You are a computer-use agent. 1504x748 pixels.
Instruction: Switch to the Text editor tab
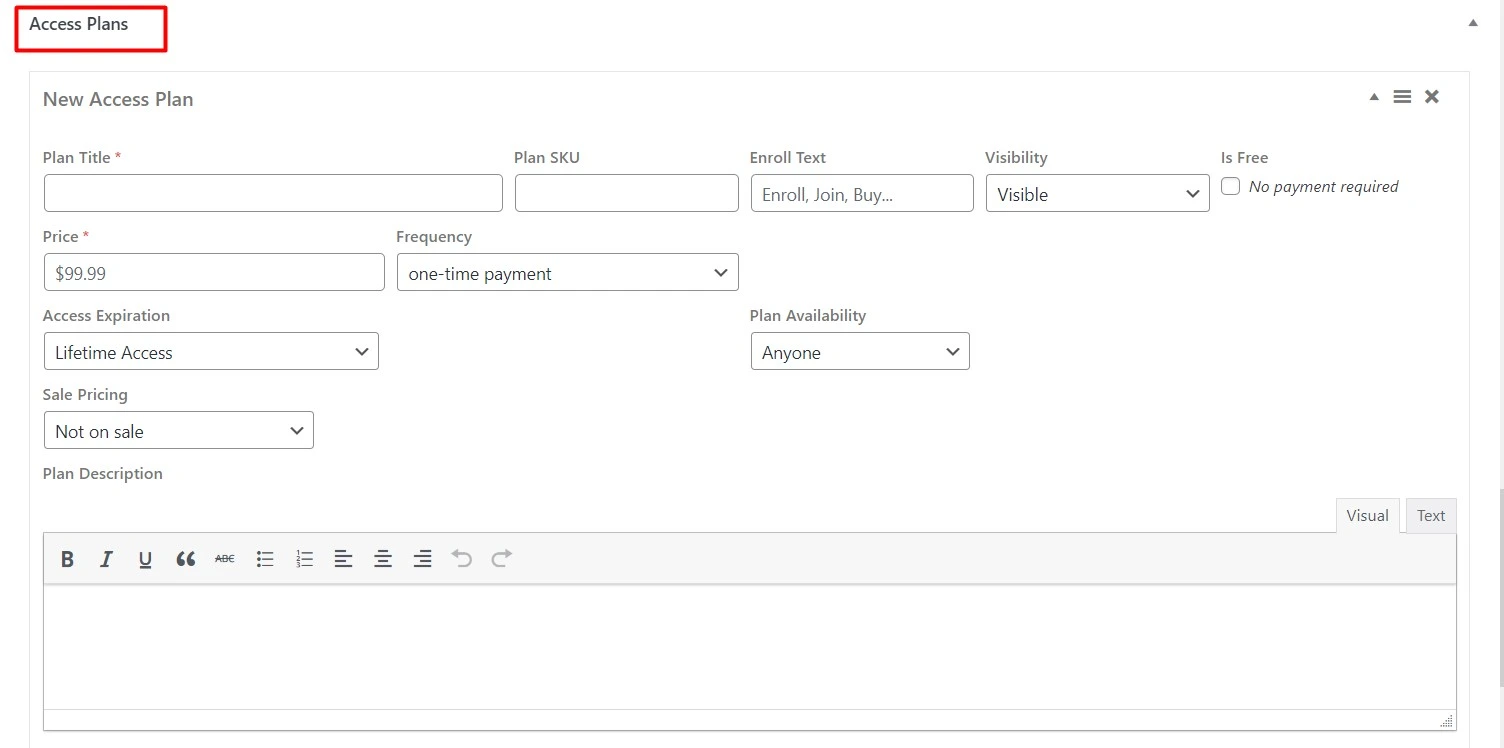pos(1431,516)
